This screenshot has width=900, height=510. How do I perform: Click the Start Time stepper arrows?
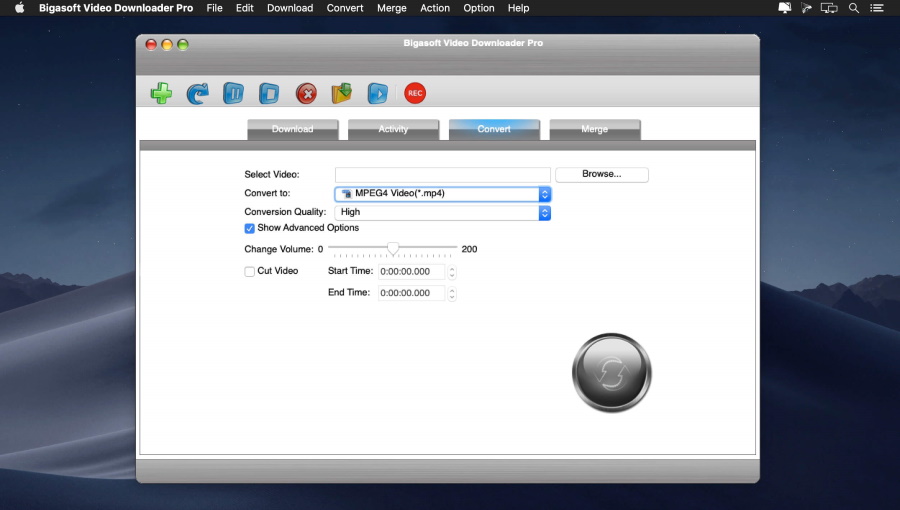tap(452, 272)
